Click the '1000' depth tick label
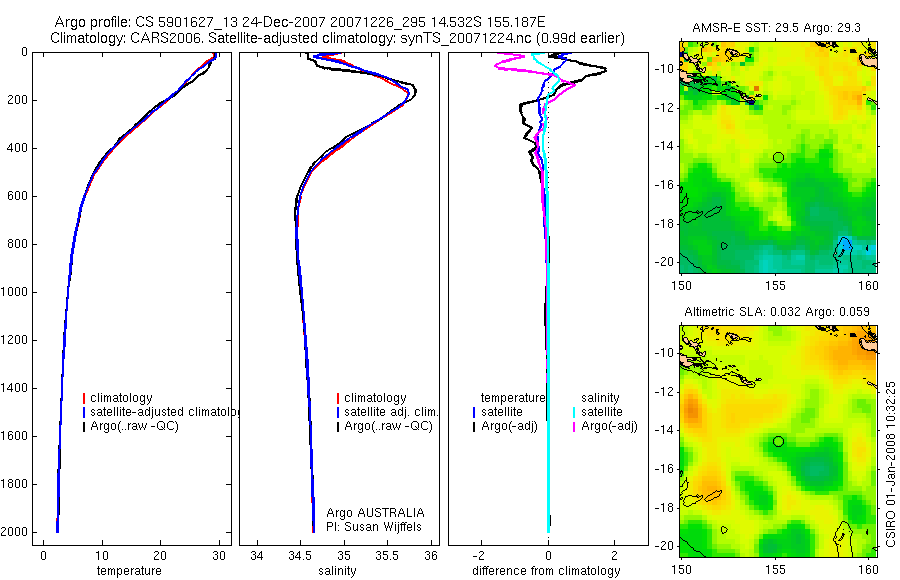The height and width of the screenshot is (580, 900). [15, 292]
